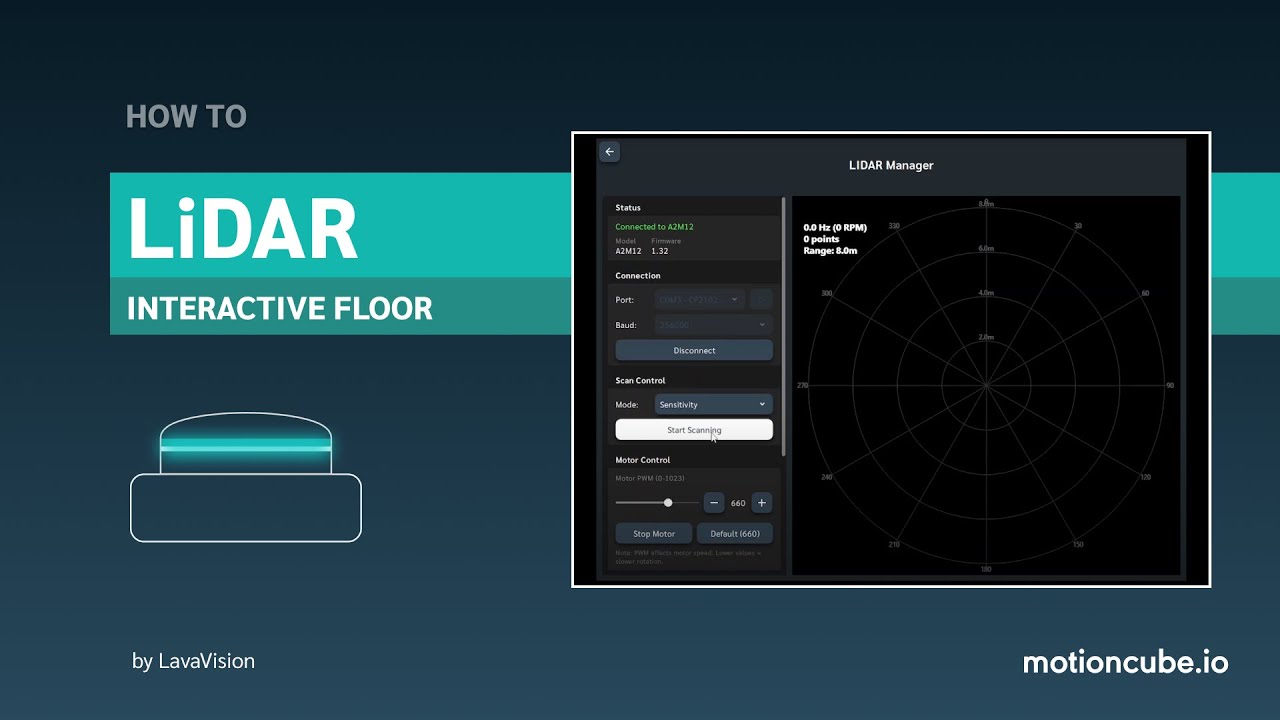Increase motor PWM with the plus button
The height and width of the screenshot is (720, 1280).
point(761,503)
